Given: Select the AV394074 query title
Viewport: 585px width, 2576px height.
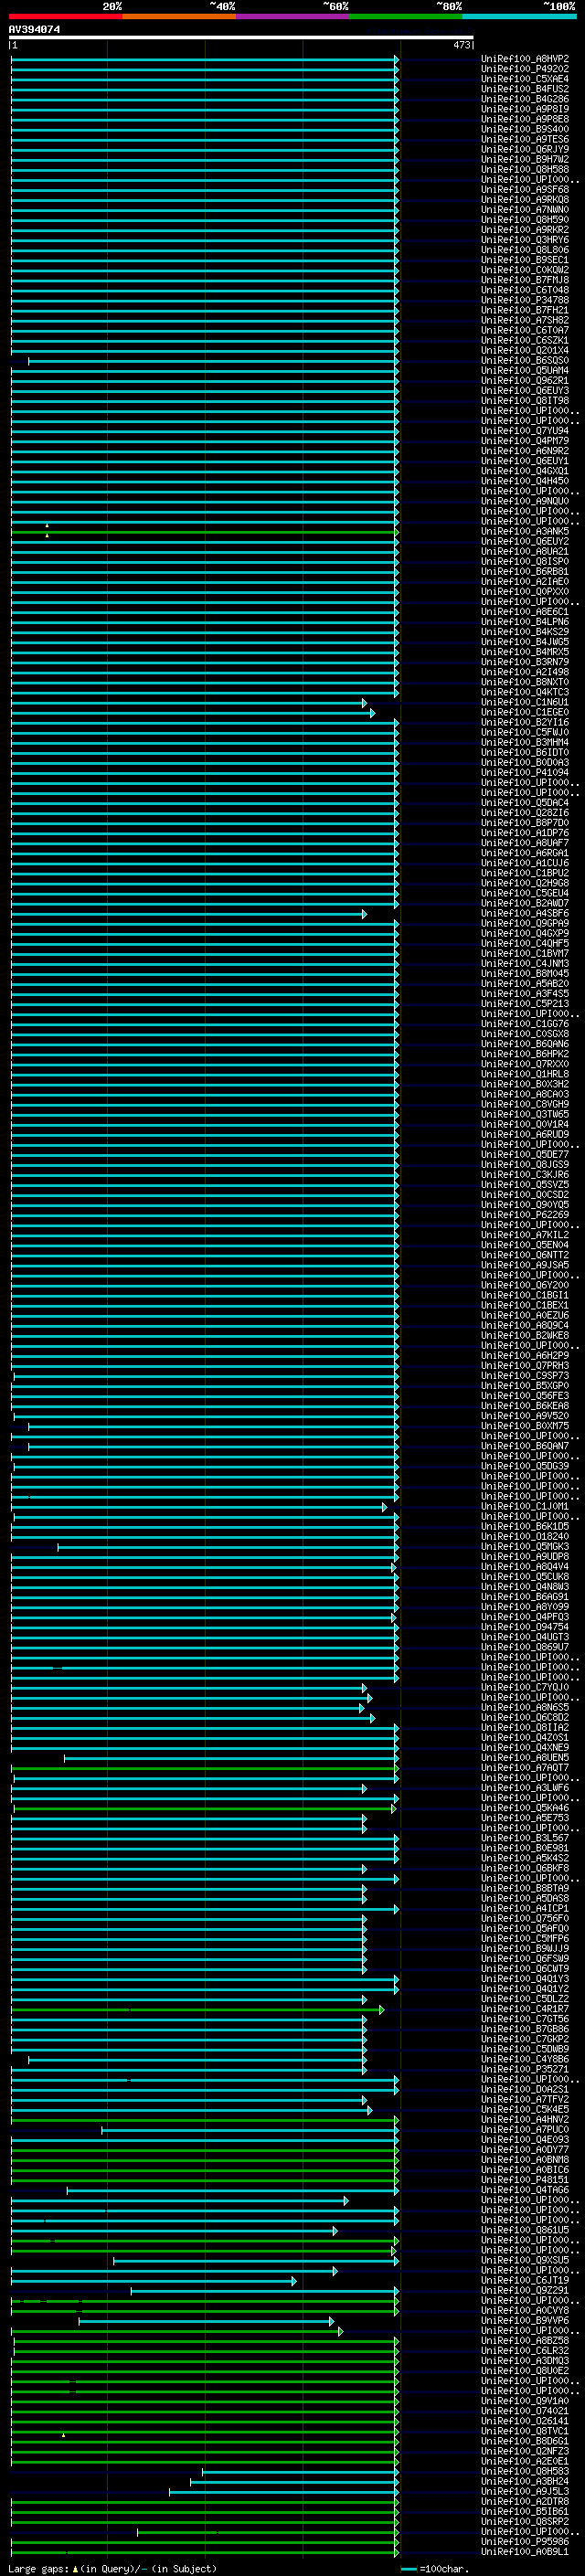Looking at the screenshot, I should (x=35, y=30).
